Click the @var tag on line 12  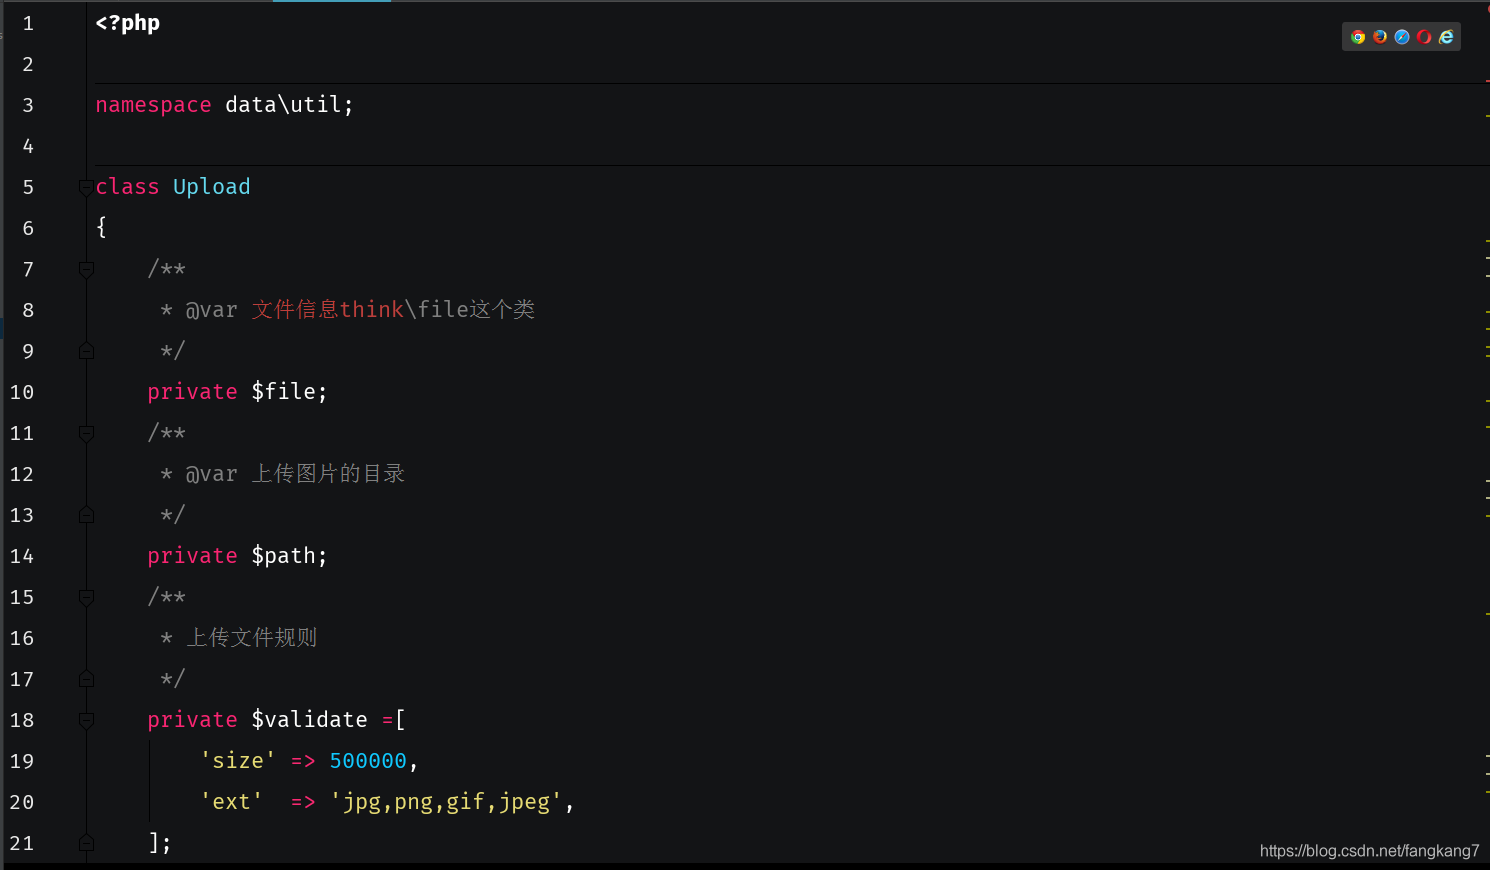[x=212, y=474]
